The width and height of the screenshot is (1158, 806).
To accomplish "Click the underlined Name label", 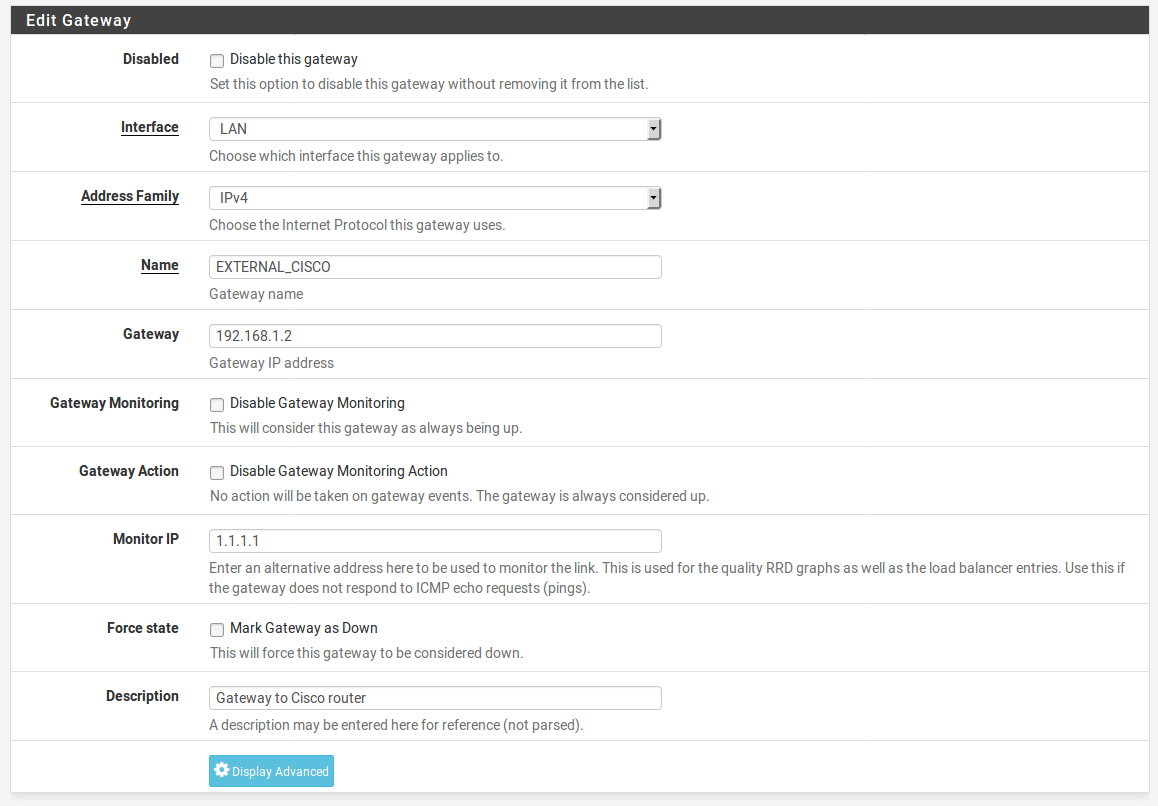I will [x=160, y=265].
